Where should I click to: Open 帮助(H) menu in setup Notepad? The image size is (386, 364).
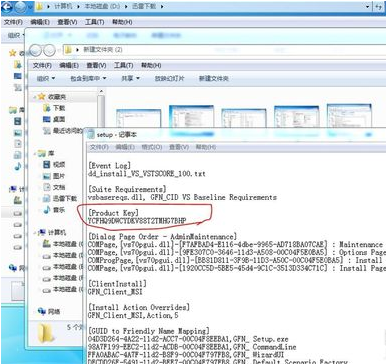tap(206, 147)
